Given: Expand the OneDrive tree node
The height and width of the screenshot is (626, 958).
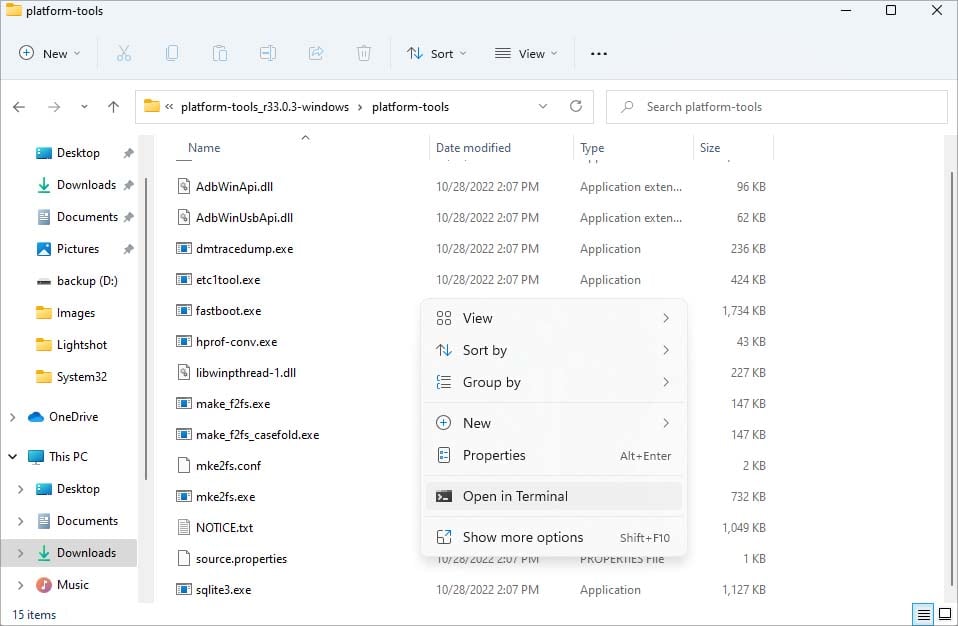Looking at the screenshot, I should pyautogui.click(x=13, y=417).
